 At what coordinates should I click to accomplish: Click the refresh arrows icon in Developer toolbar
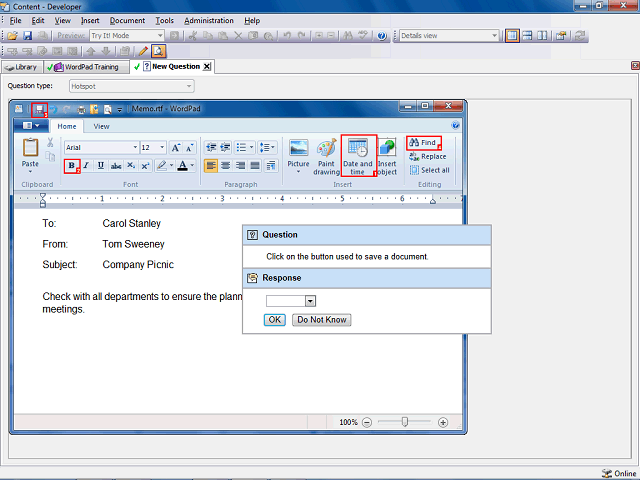[x=580, y=36]
